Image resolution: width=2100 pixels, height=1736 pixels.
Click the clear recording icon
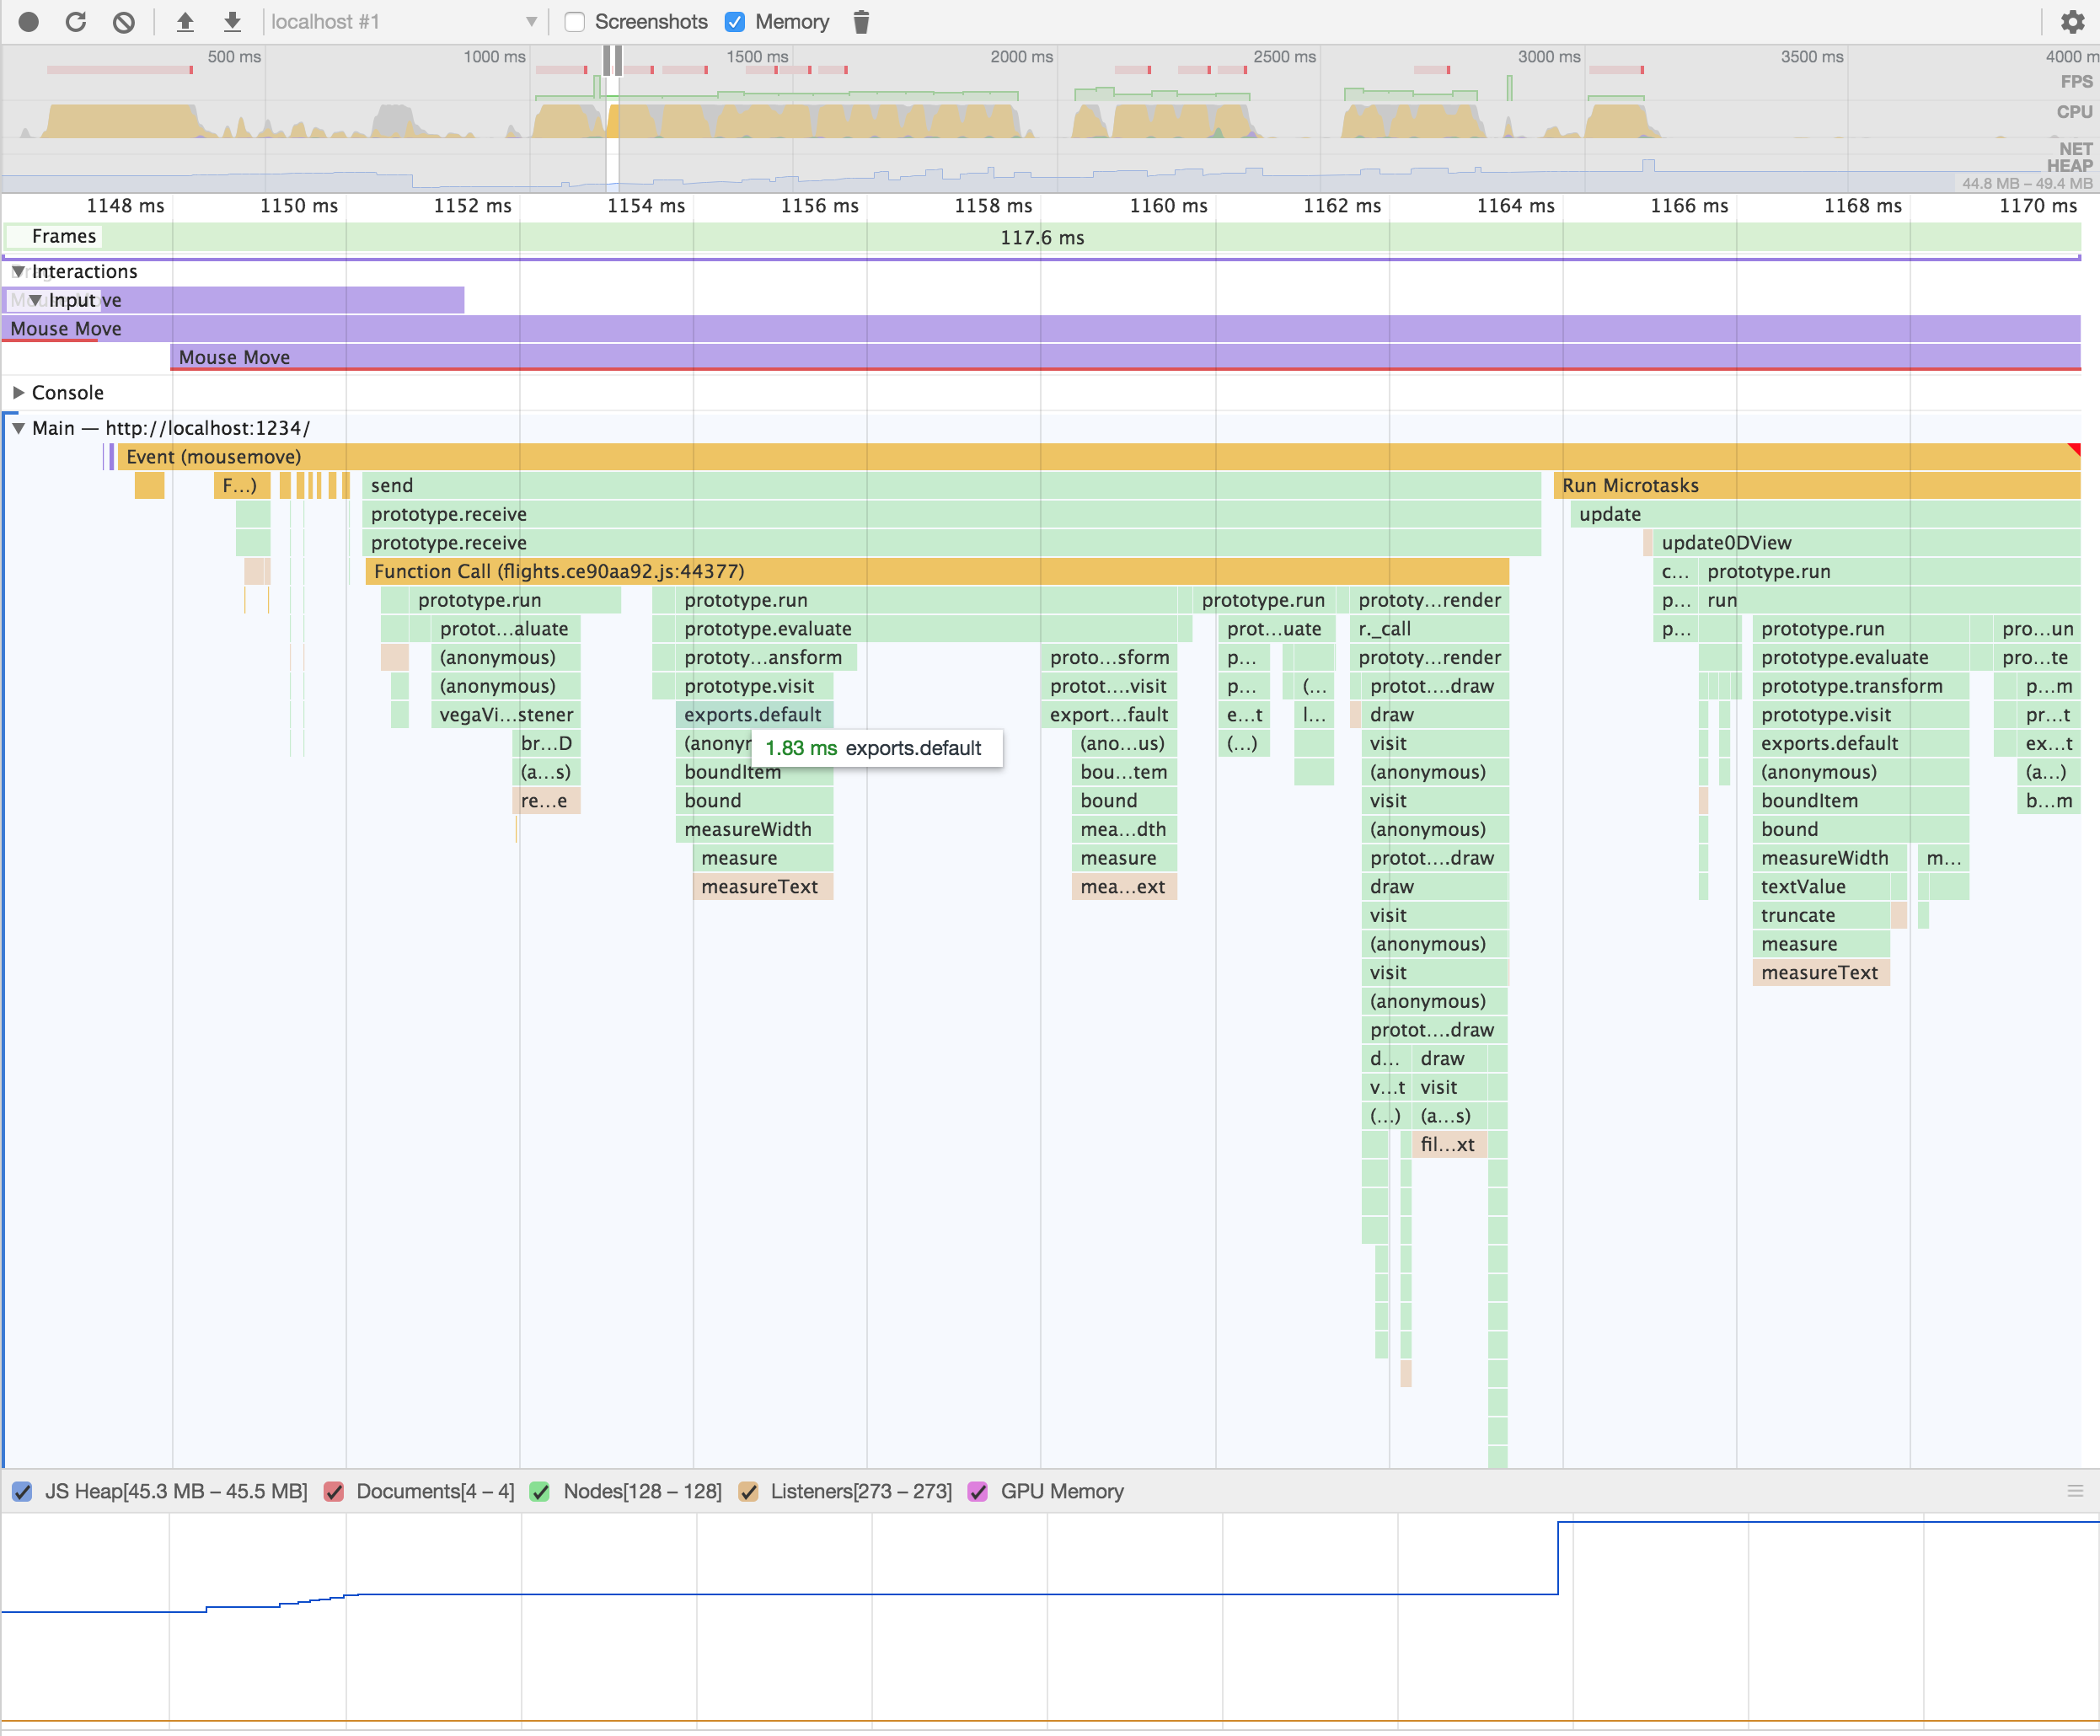point(123,21)
